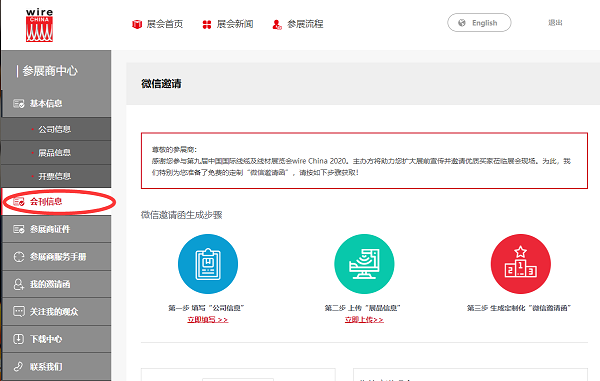Click the wire China logo
This screenshot has width=600, height=381.
coord(39,25)
